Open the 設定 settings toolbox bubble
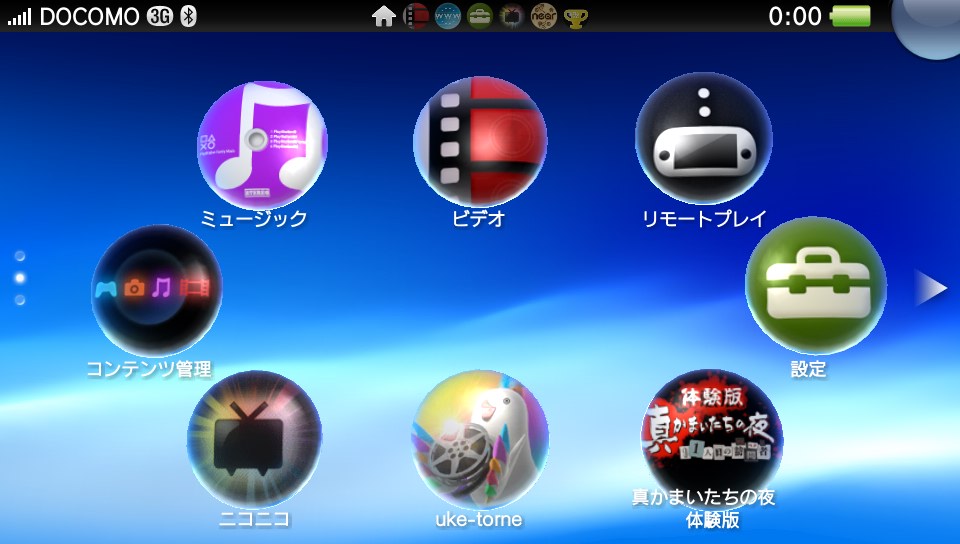The height and width of the screenshot is (544, 960). pos(816,286)
